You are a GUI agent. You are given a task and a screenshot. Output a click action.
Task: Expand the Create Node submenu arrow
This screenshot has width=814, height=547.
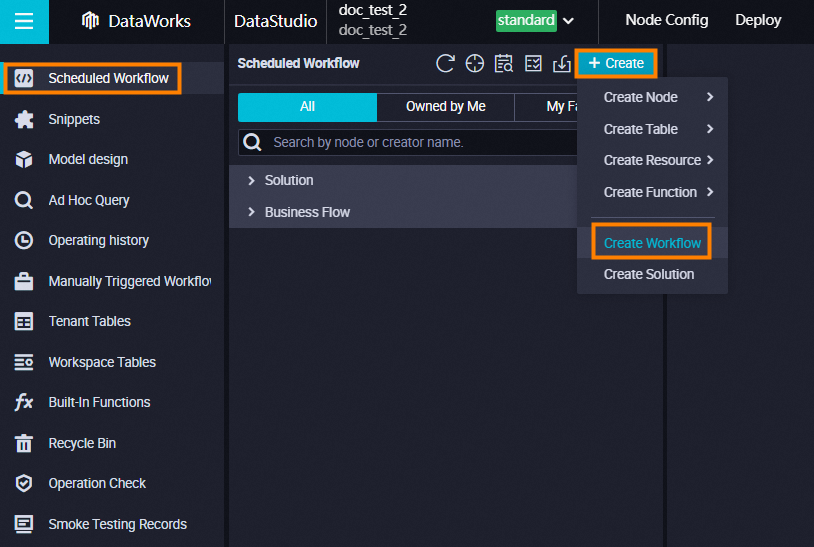[x=710, y=97]
